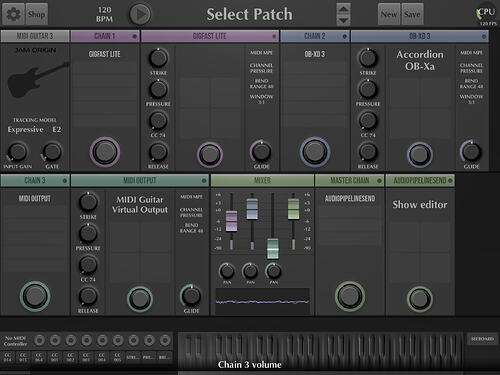Open MIDI MPE mode in Gigfast Lite

(261, 53)
